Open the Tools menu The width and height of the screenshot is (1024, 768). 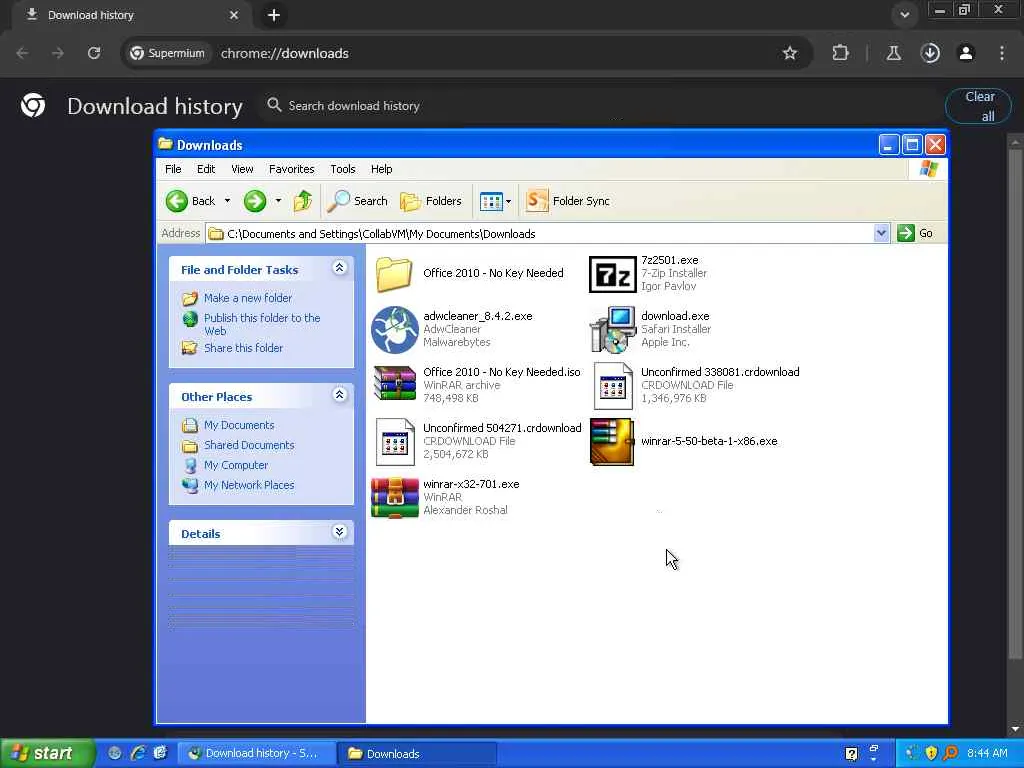pyautogui.click(x=343, y=169)
